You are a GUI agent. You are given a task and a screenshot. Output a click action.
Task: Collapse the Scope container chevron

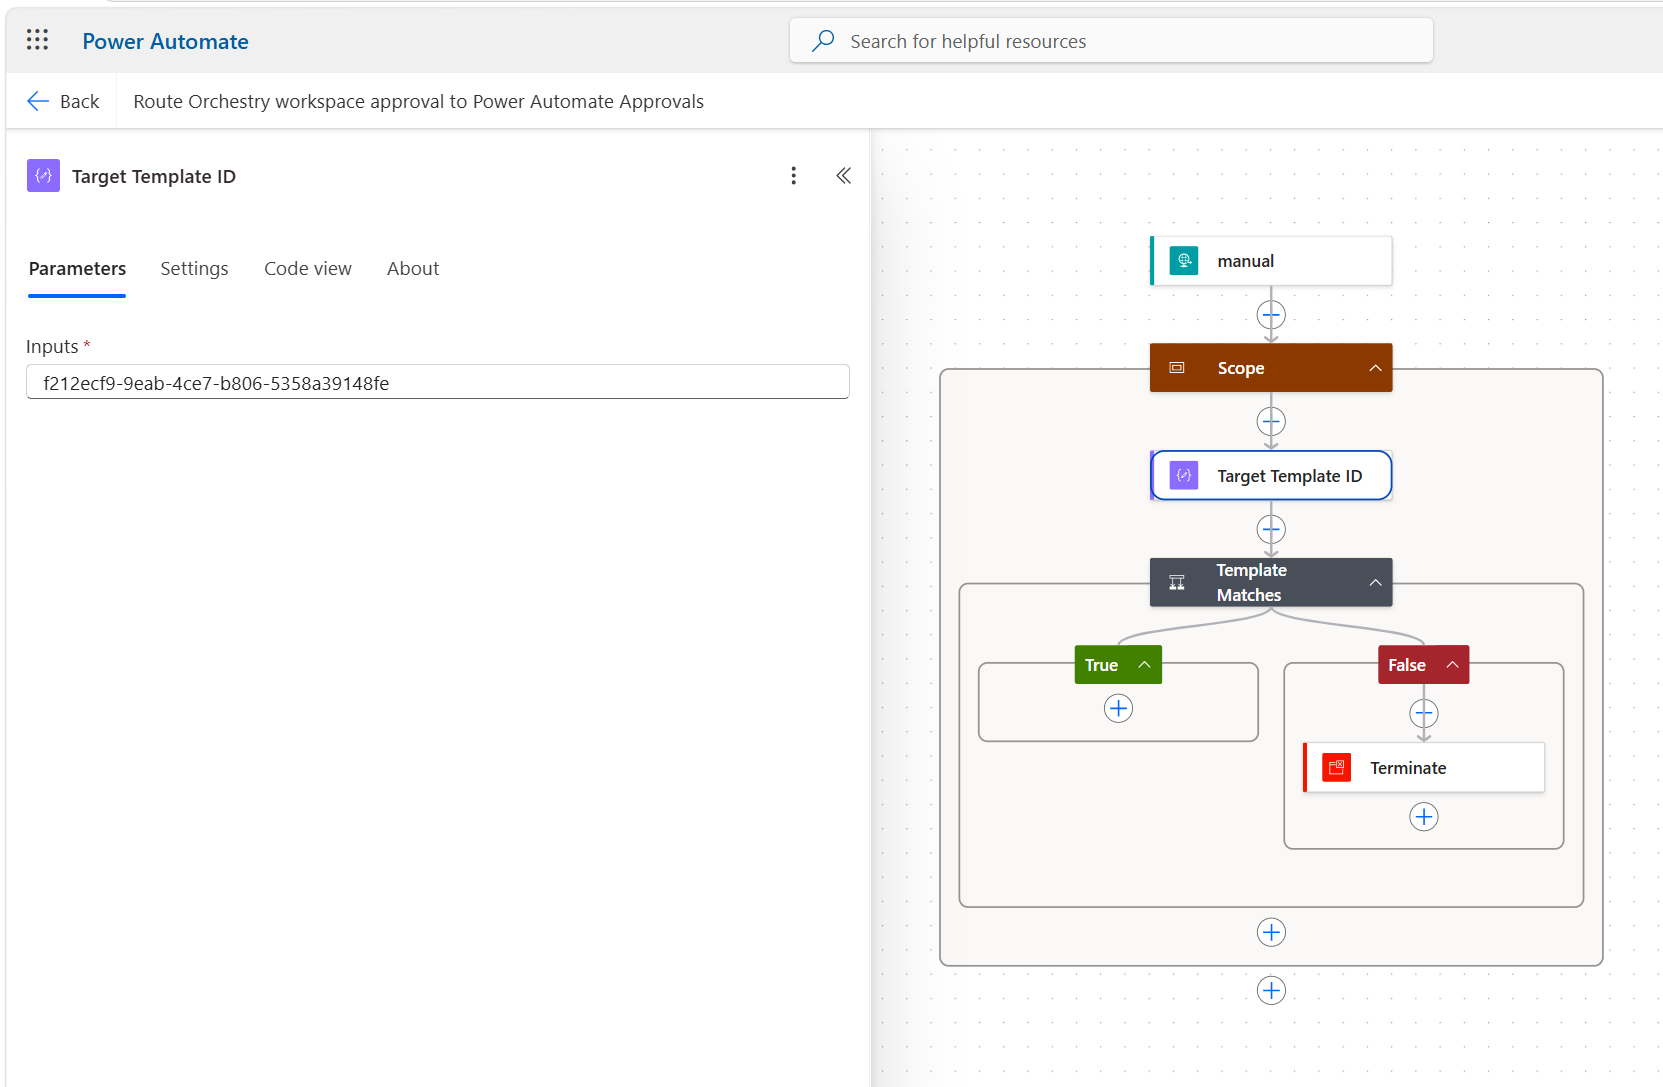(x=1376, y=368)
